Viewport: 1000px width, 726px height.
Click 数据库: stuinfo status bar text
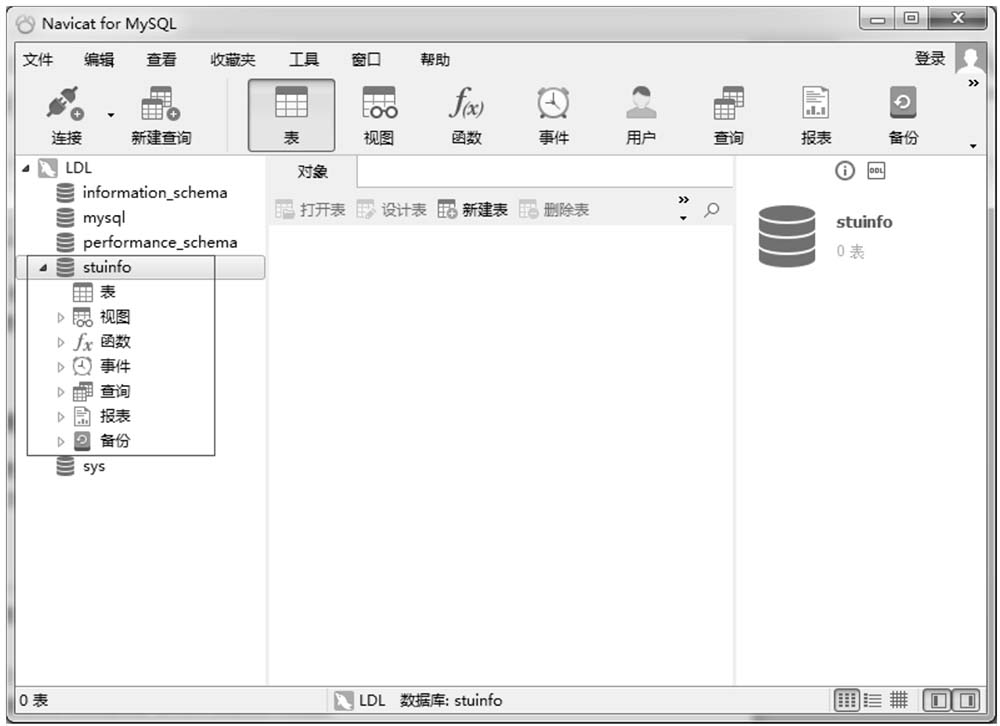click(451, 700)
